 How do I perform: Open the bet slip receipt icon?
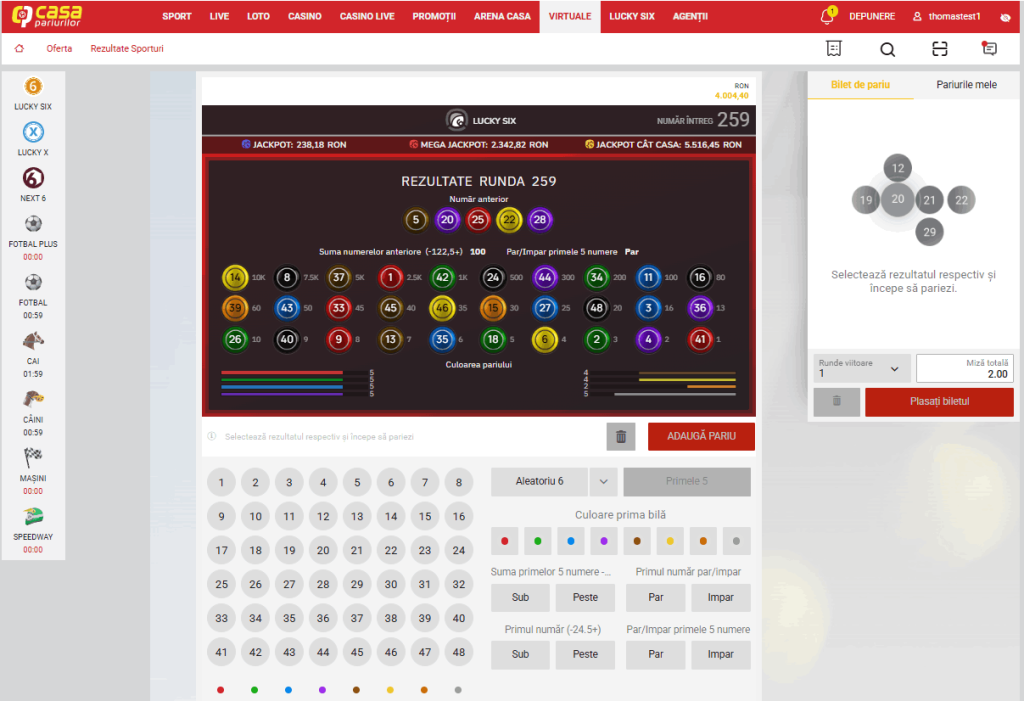(x=834, y=48)
